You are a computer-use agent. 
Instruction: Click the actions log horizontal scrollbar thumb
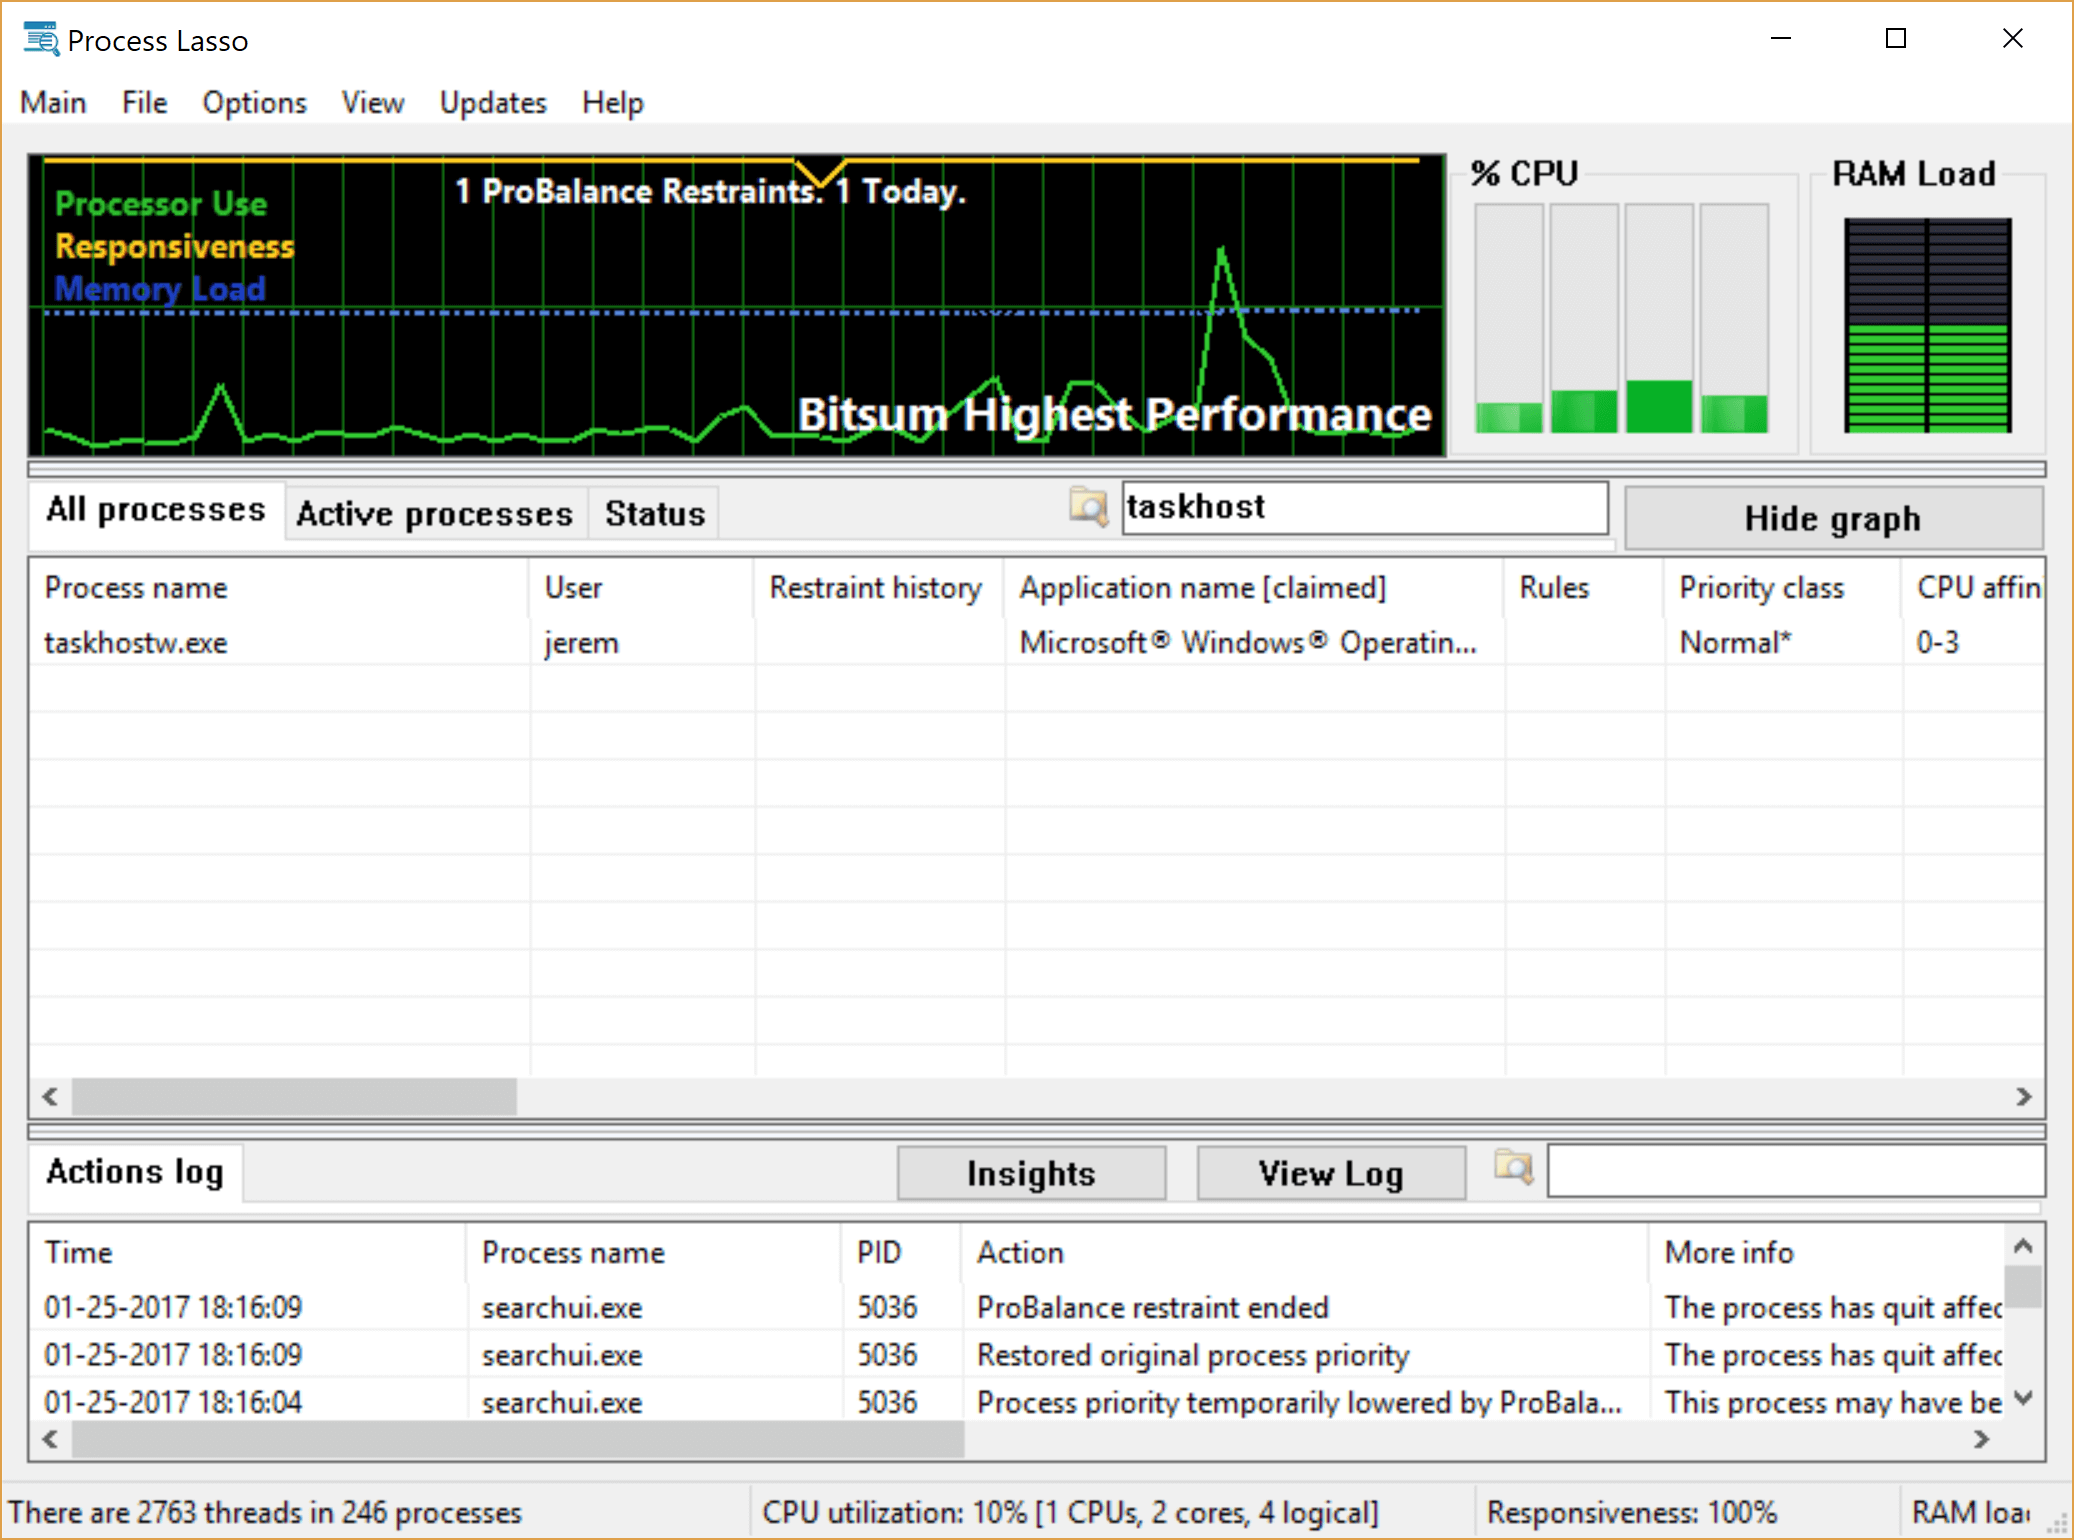click(518, 1440)
